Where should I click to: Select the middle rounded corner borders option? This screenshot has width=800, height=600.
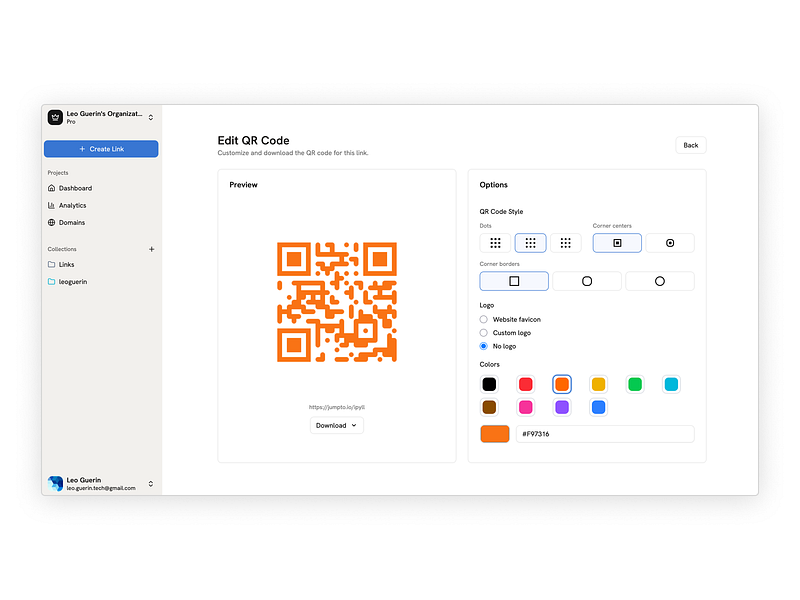coord(587,281)
